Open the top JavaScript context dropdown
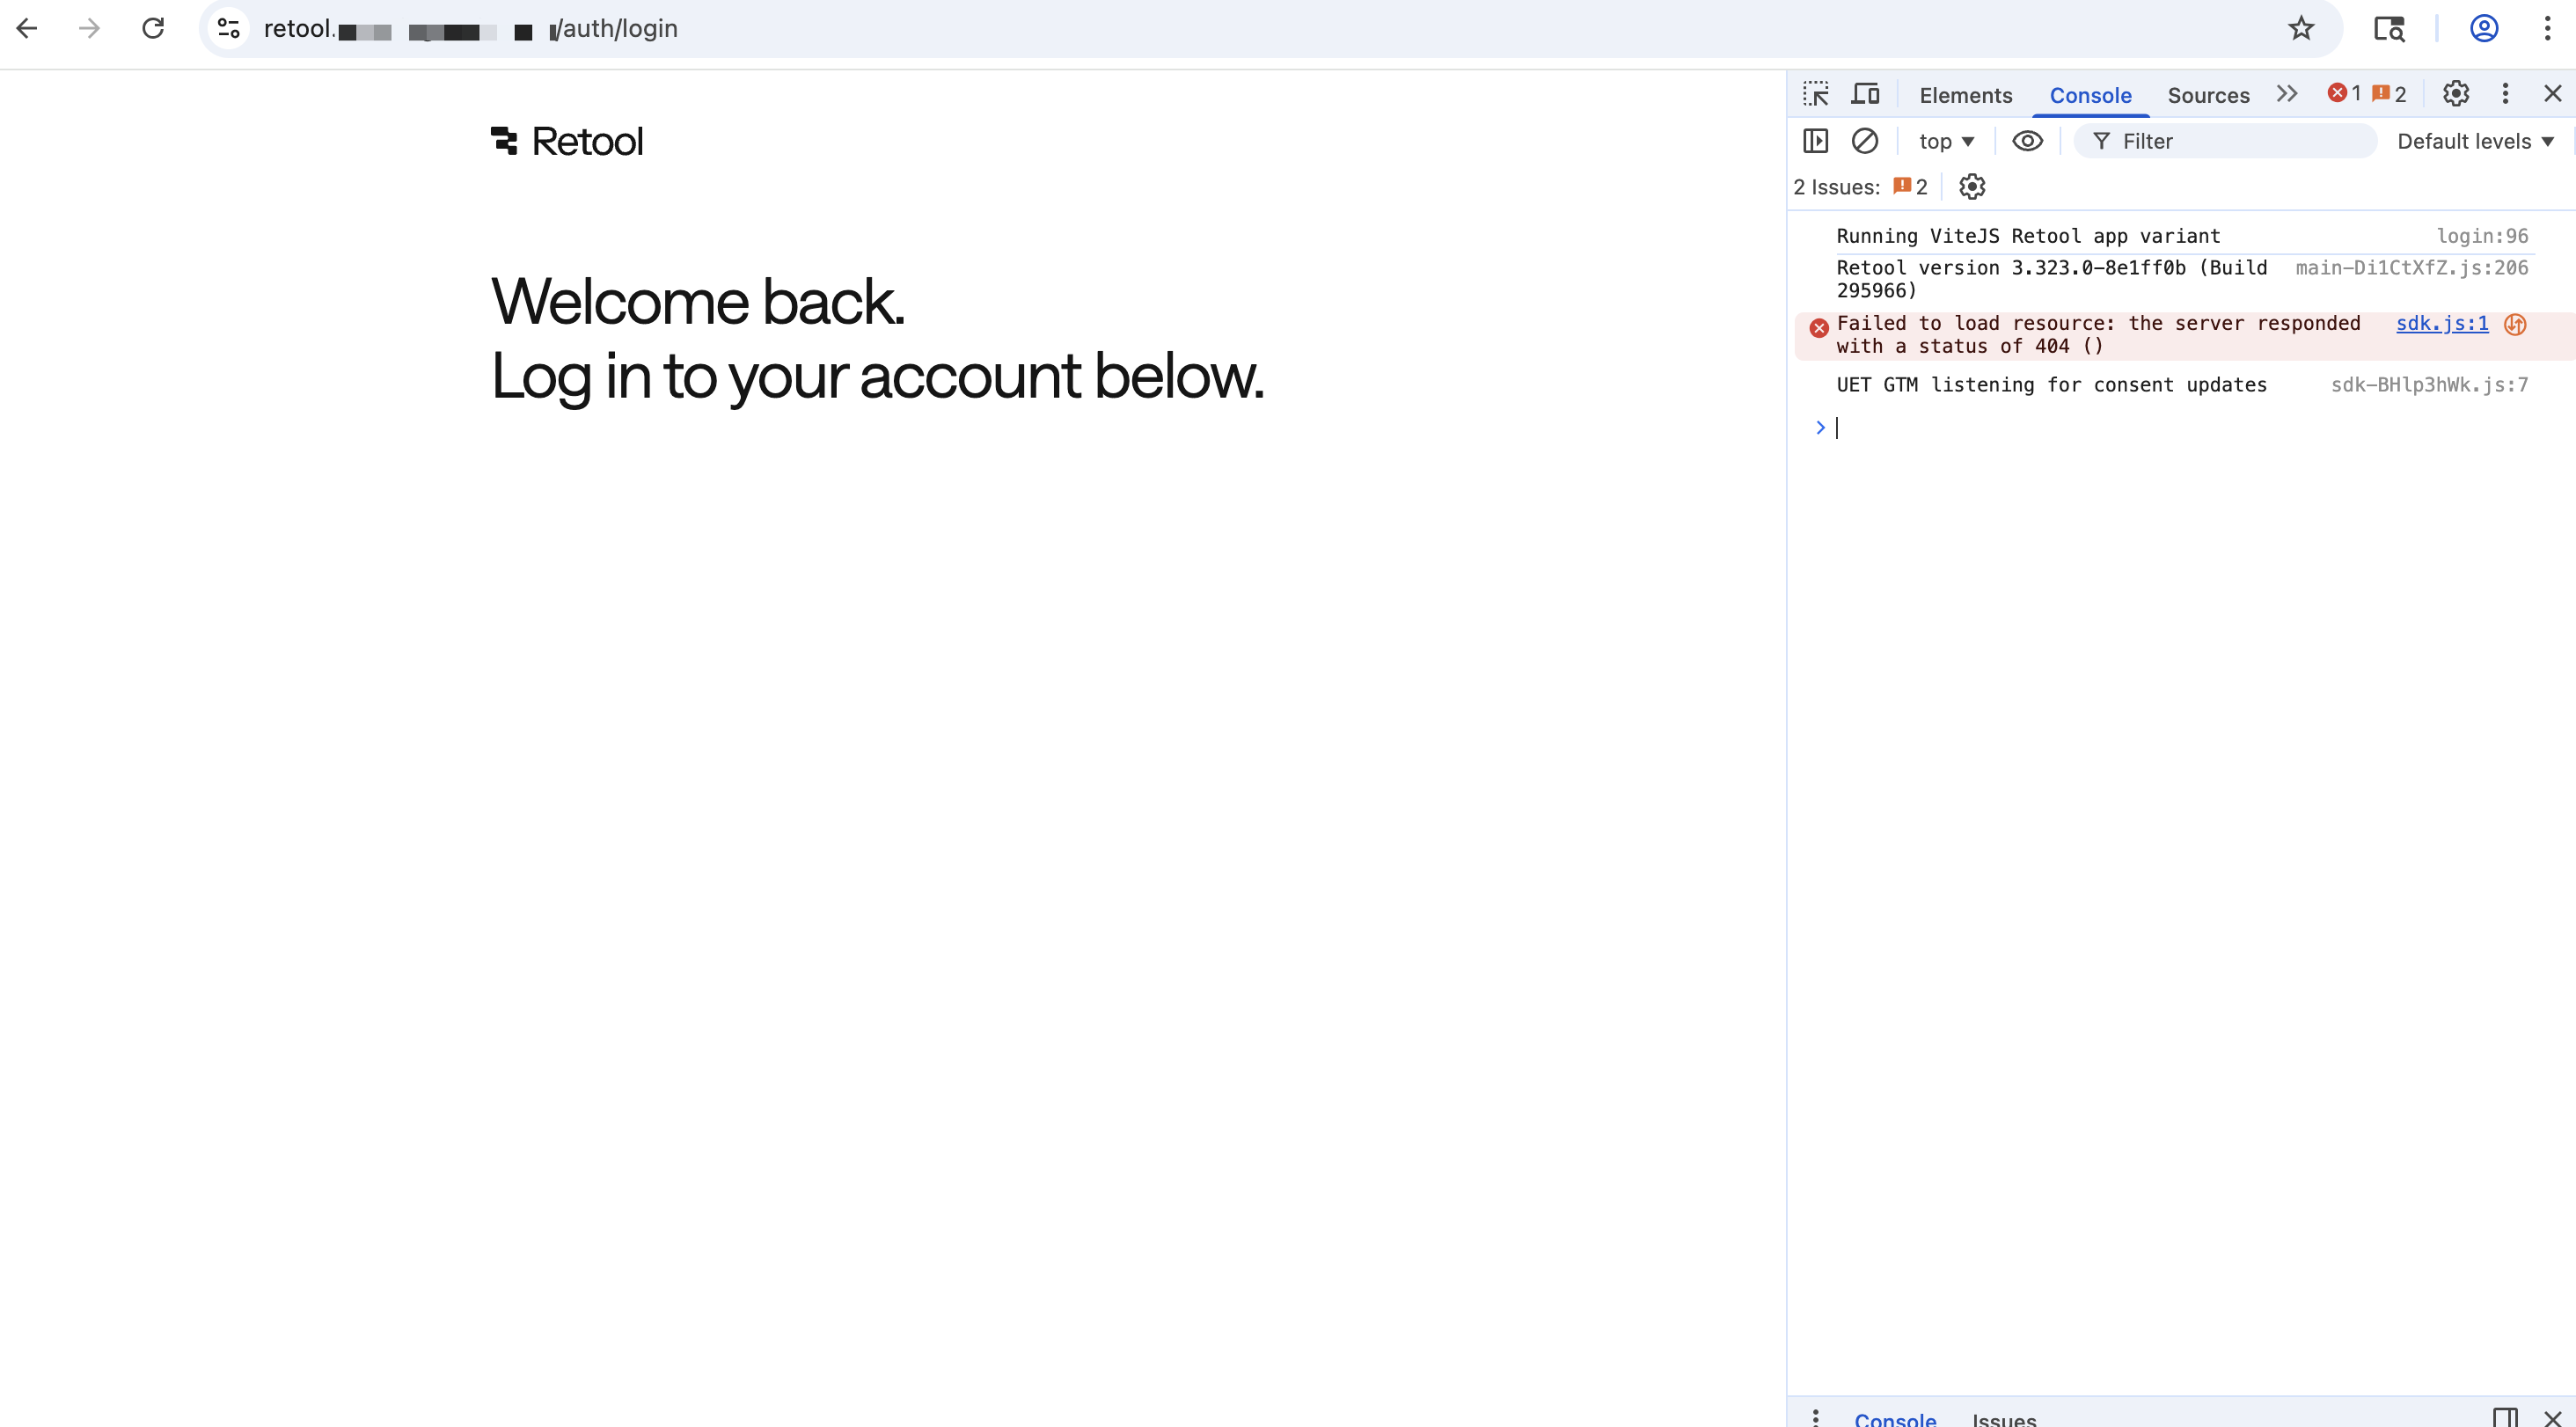Image resolution: width=2576 pixels, height=1427 pixels. [1945, 141]
